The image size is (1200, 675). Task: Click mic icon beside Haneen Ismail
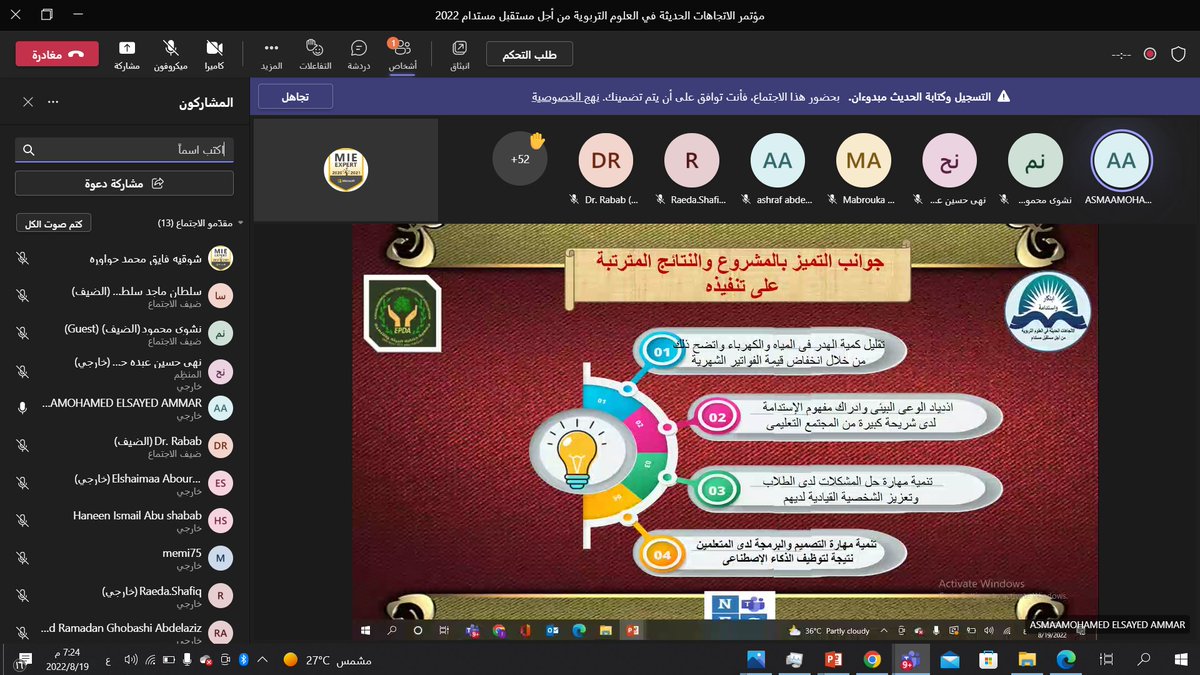click(x=22, y=521)
